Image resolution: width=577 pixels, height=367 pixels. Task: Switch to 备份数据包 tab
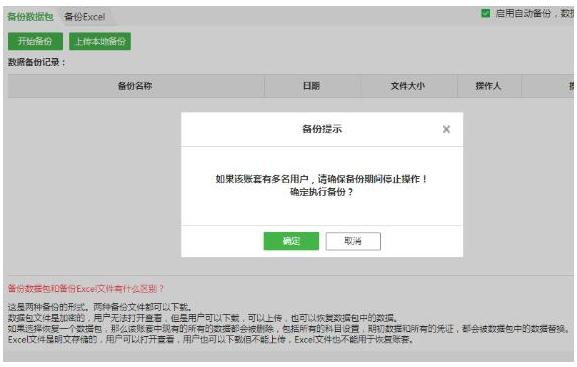pos(30,17)
